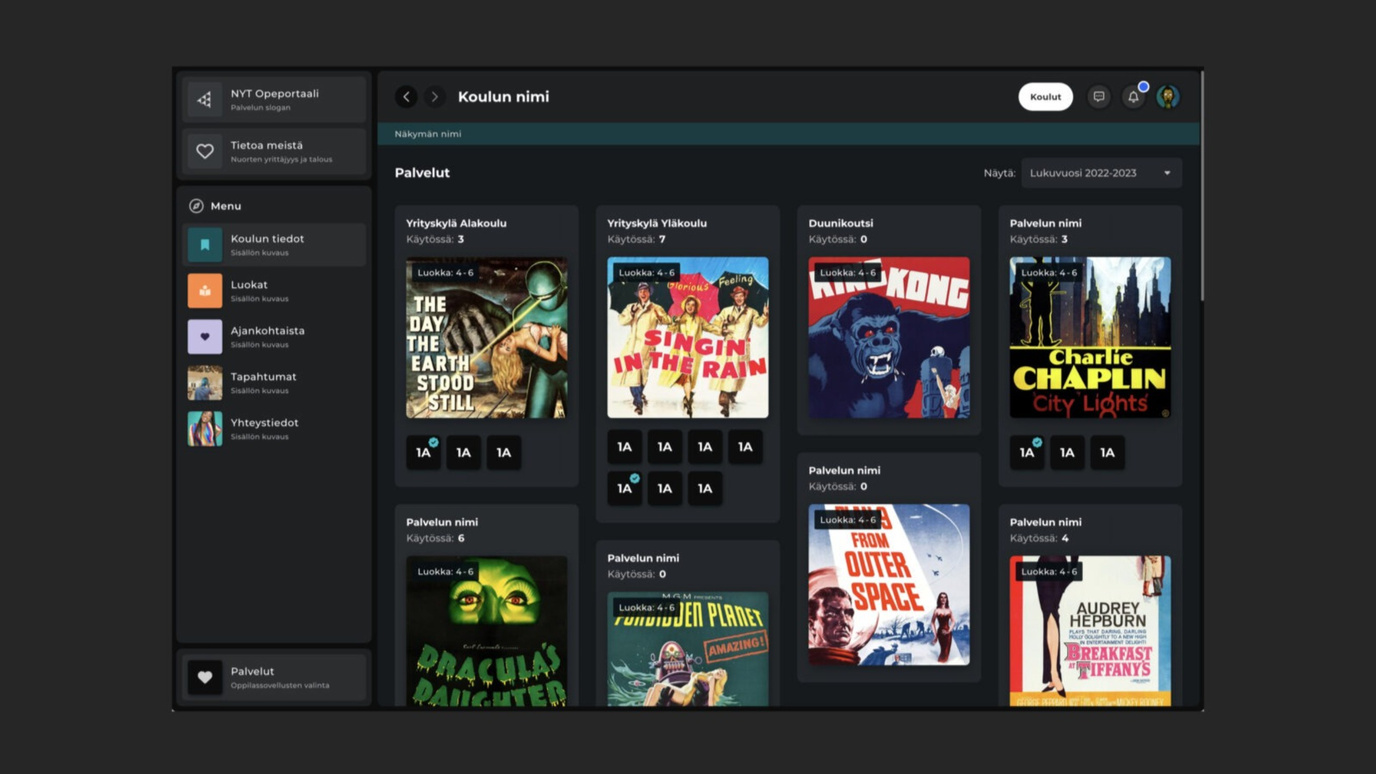This screenshot has width=1376, height=774.
Task: Open notifications bell icon
Action: (x=1133, y=97)
